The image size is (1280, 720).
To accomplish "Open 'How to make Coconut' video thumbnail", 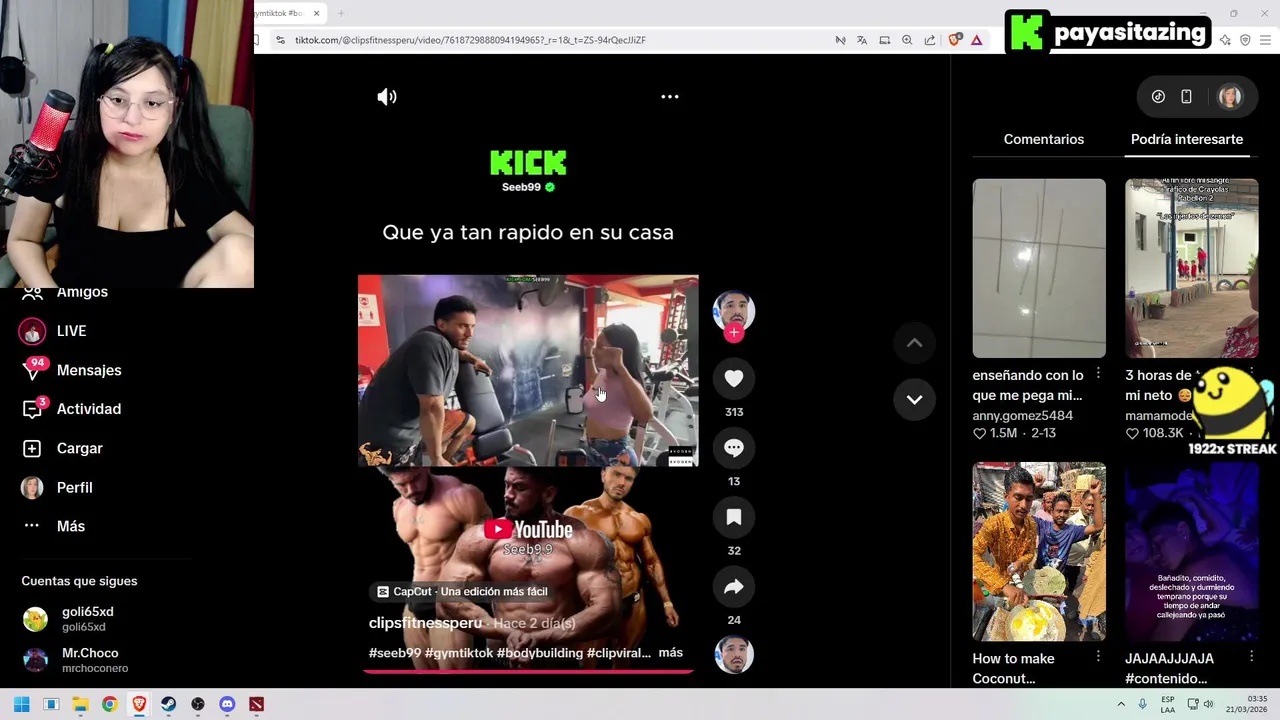I will pyautogui.click(x=1039, y=551).
